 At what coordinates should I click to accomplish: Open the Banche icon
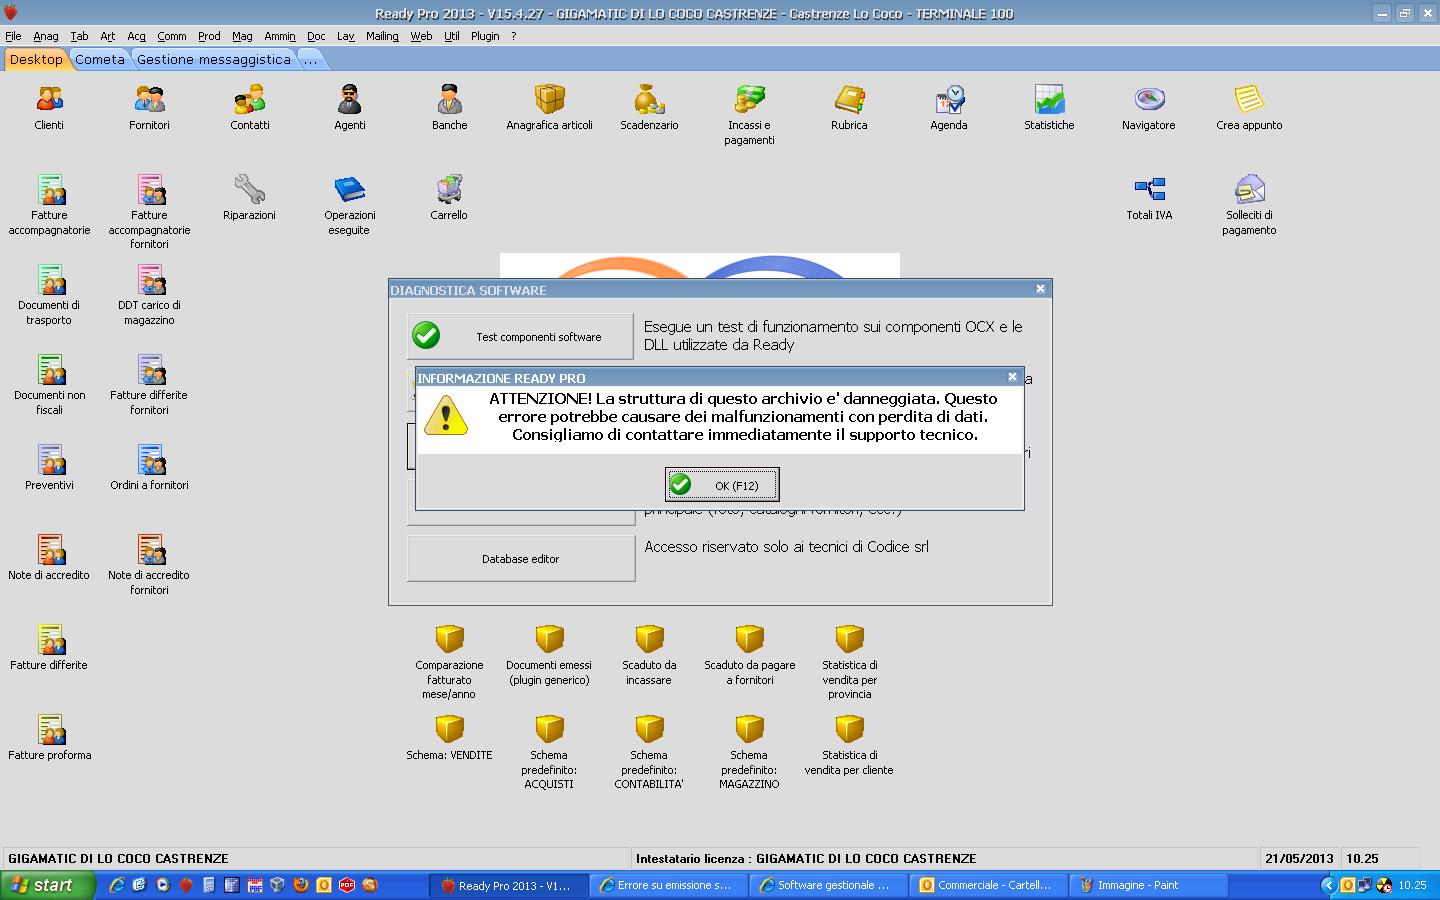[449, 100]
